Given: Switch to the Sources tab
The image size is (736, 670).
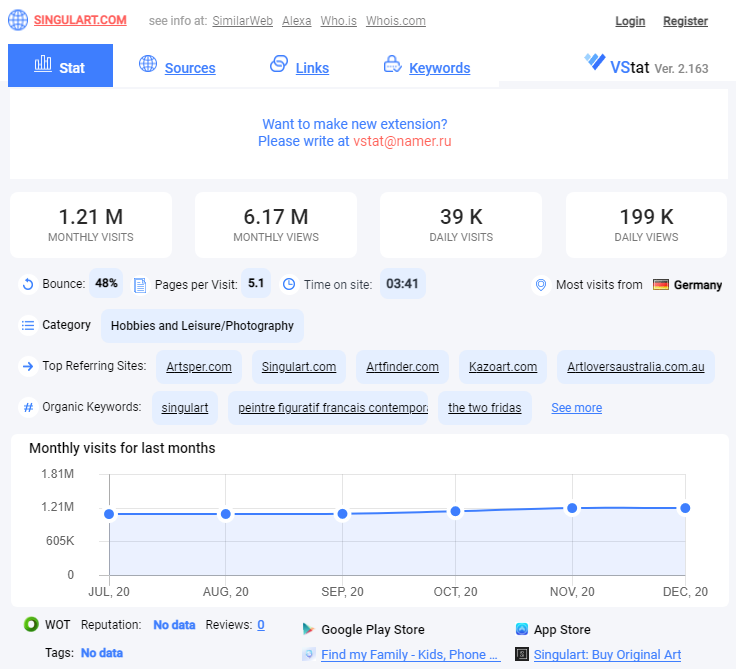Looking at the screenshot, I should click(x=190, y=68).
